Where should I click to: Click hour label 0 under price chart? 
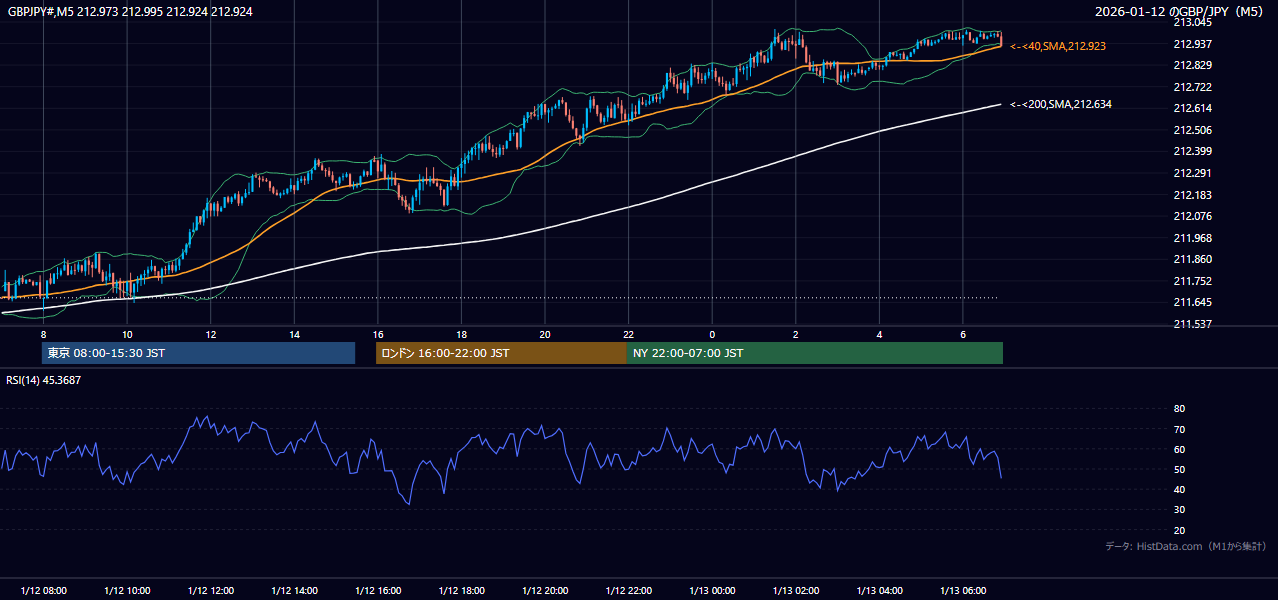[x=712, y=334]
